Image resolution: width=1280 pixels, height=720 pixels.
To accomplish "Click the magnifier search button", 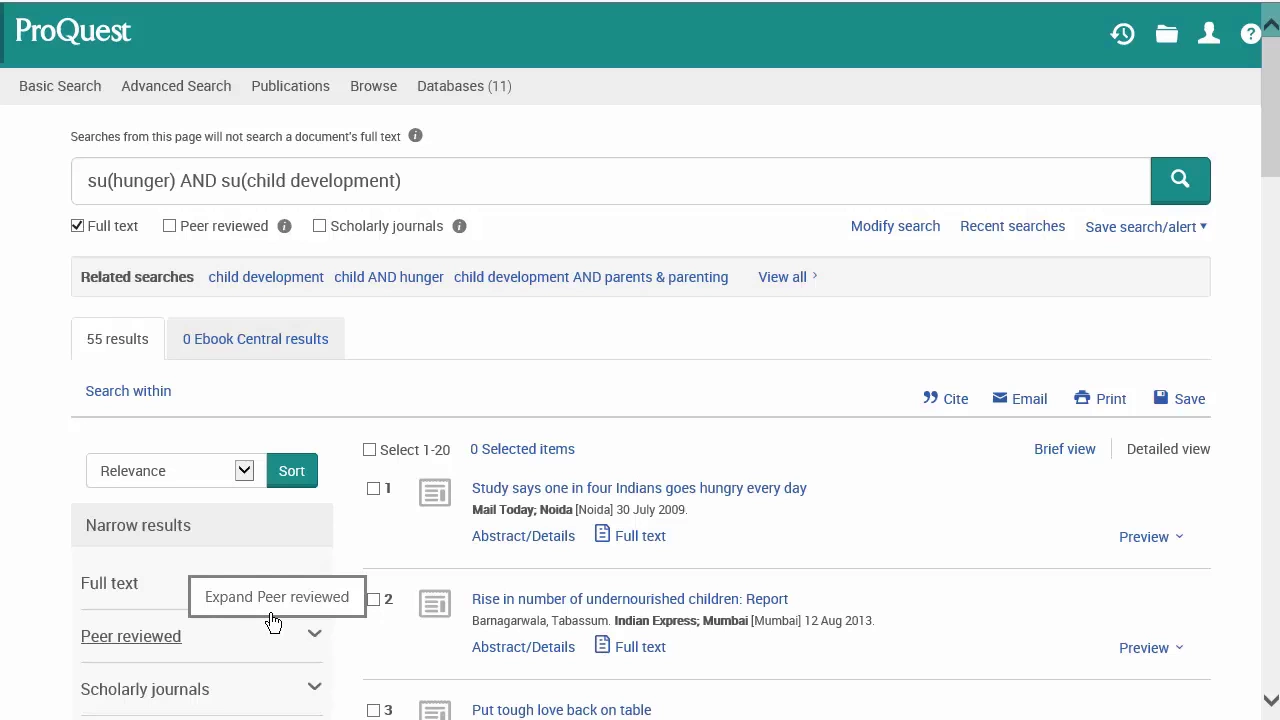I will click(x=1180, y=180).
